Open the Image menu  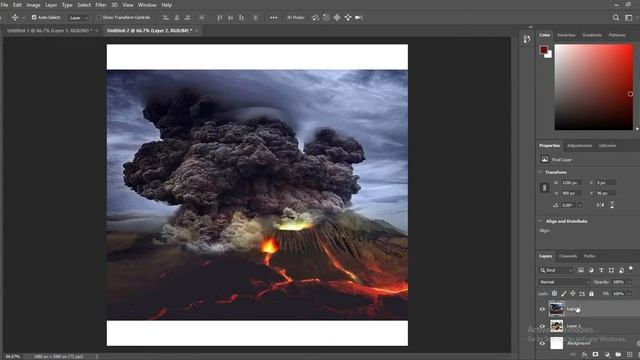pos(33,5)
